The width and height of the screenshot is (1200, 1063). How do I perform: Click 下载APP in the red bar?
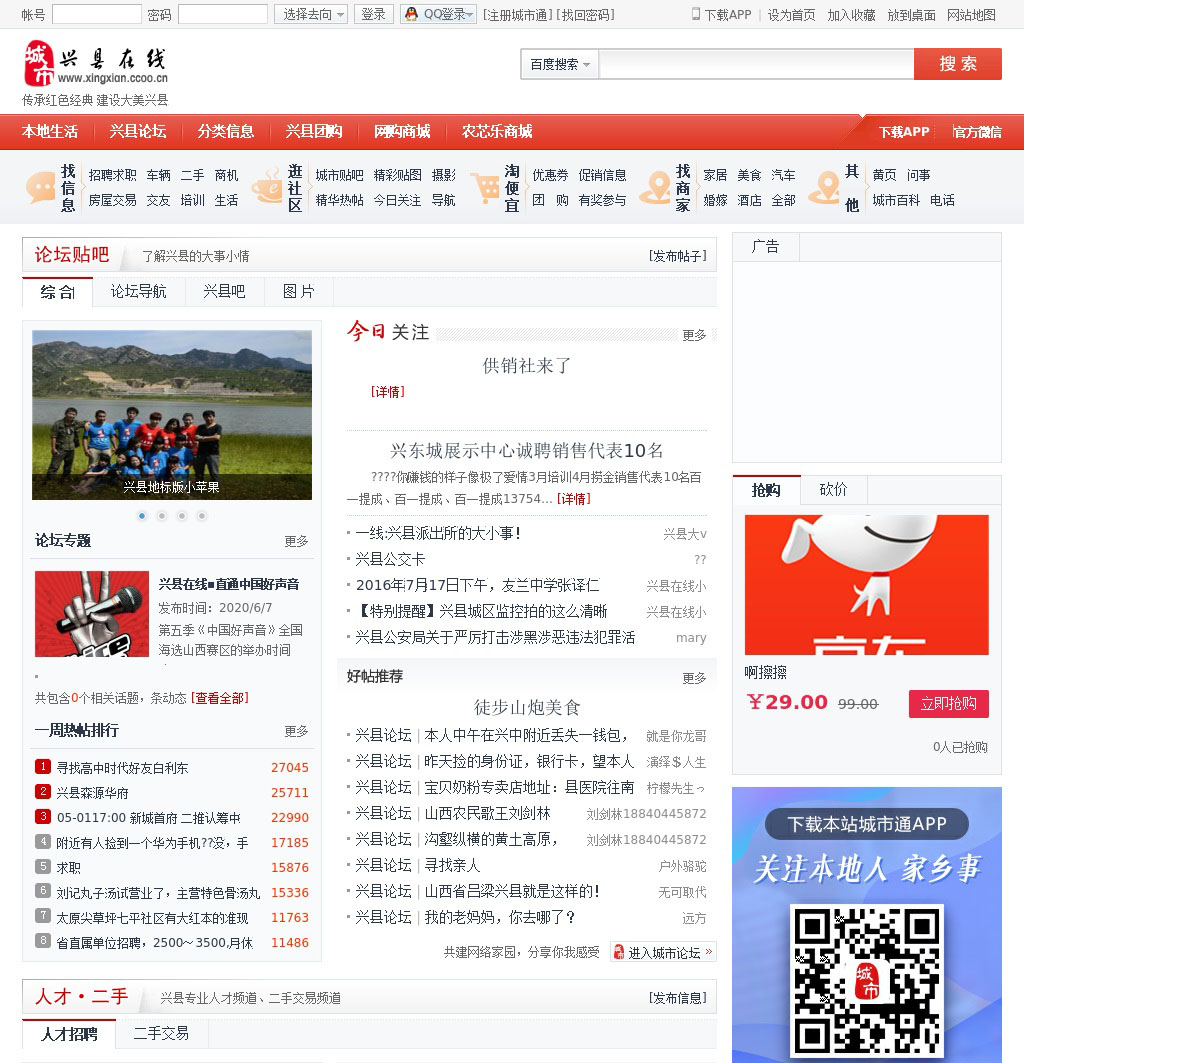click(904, 132)
